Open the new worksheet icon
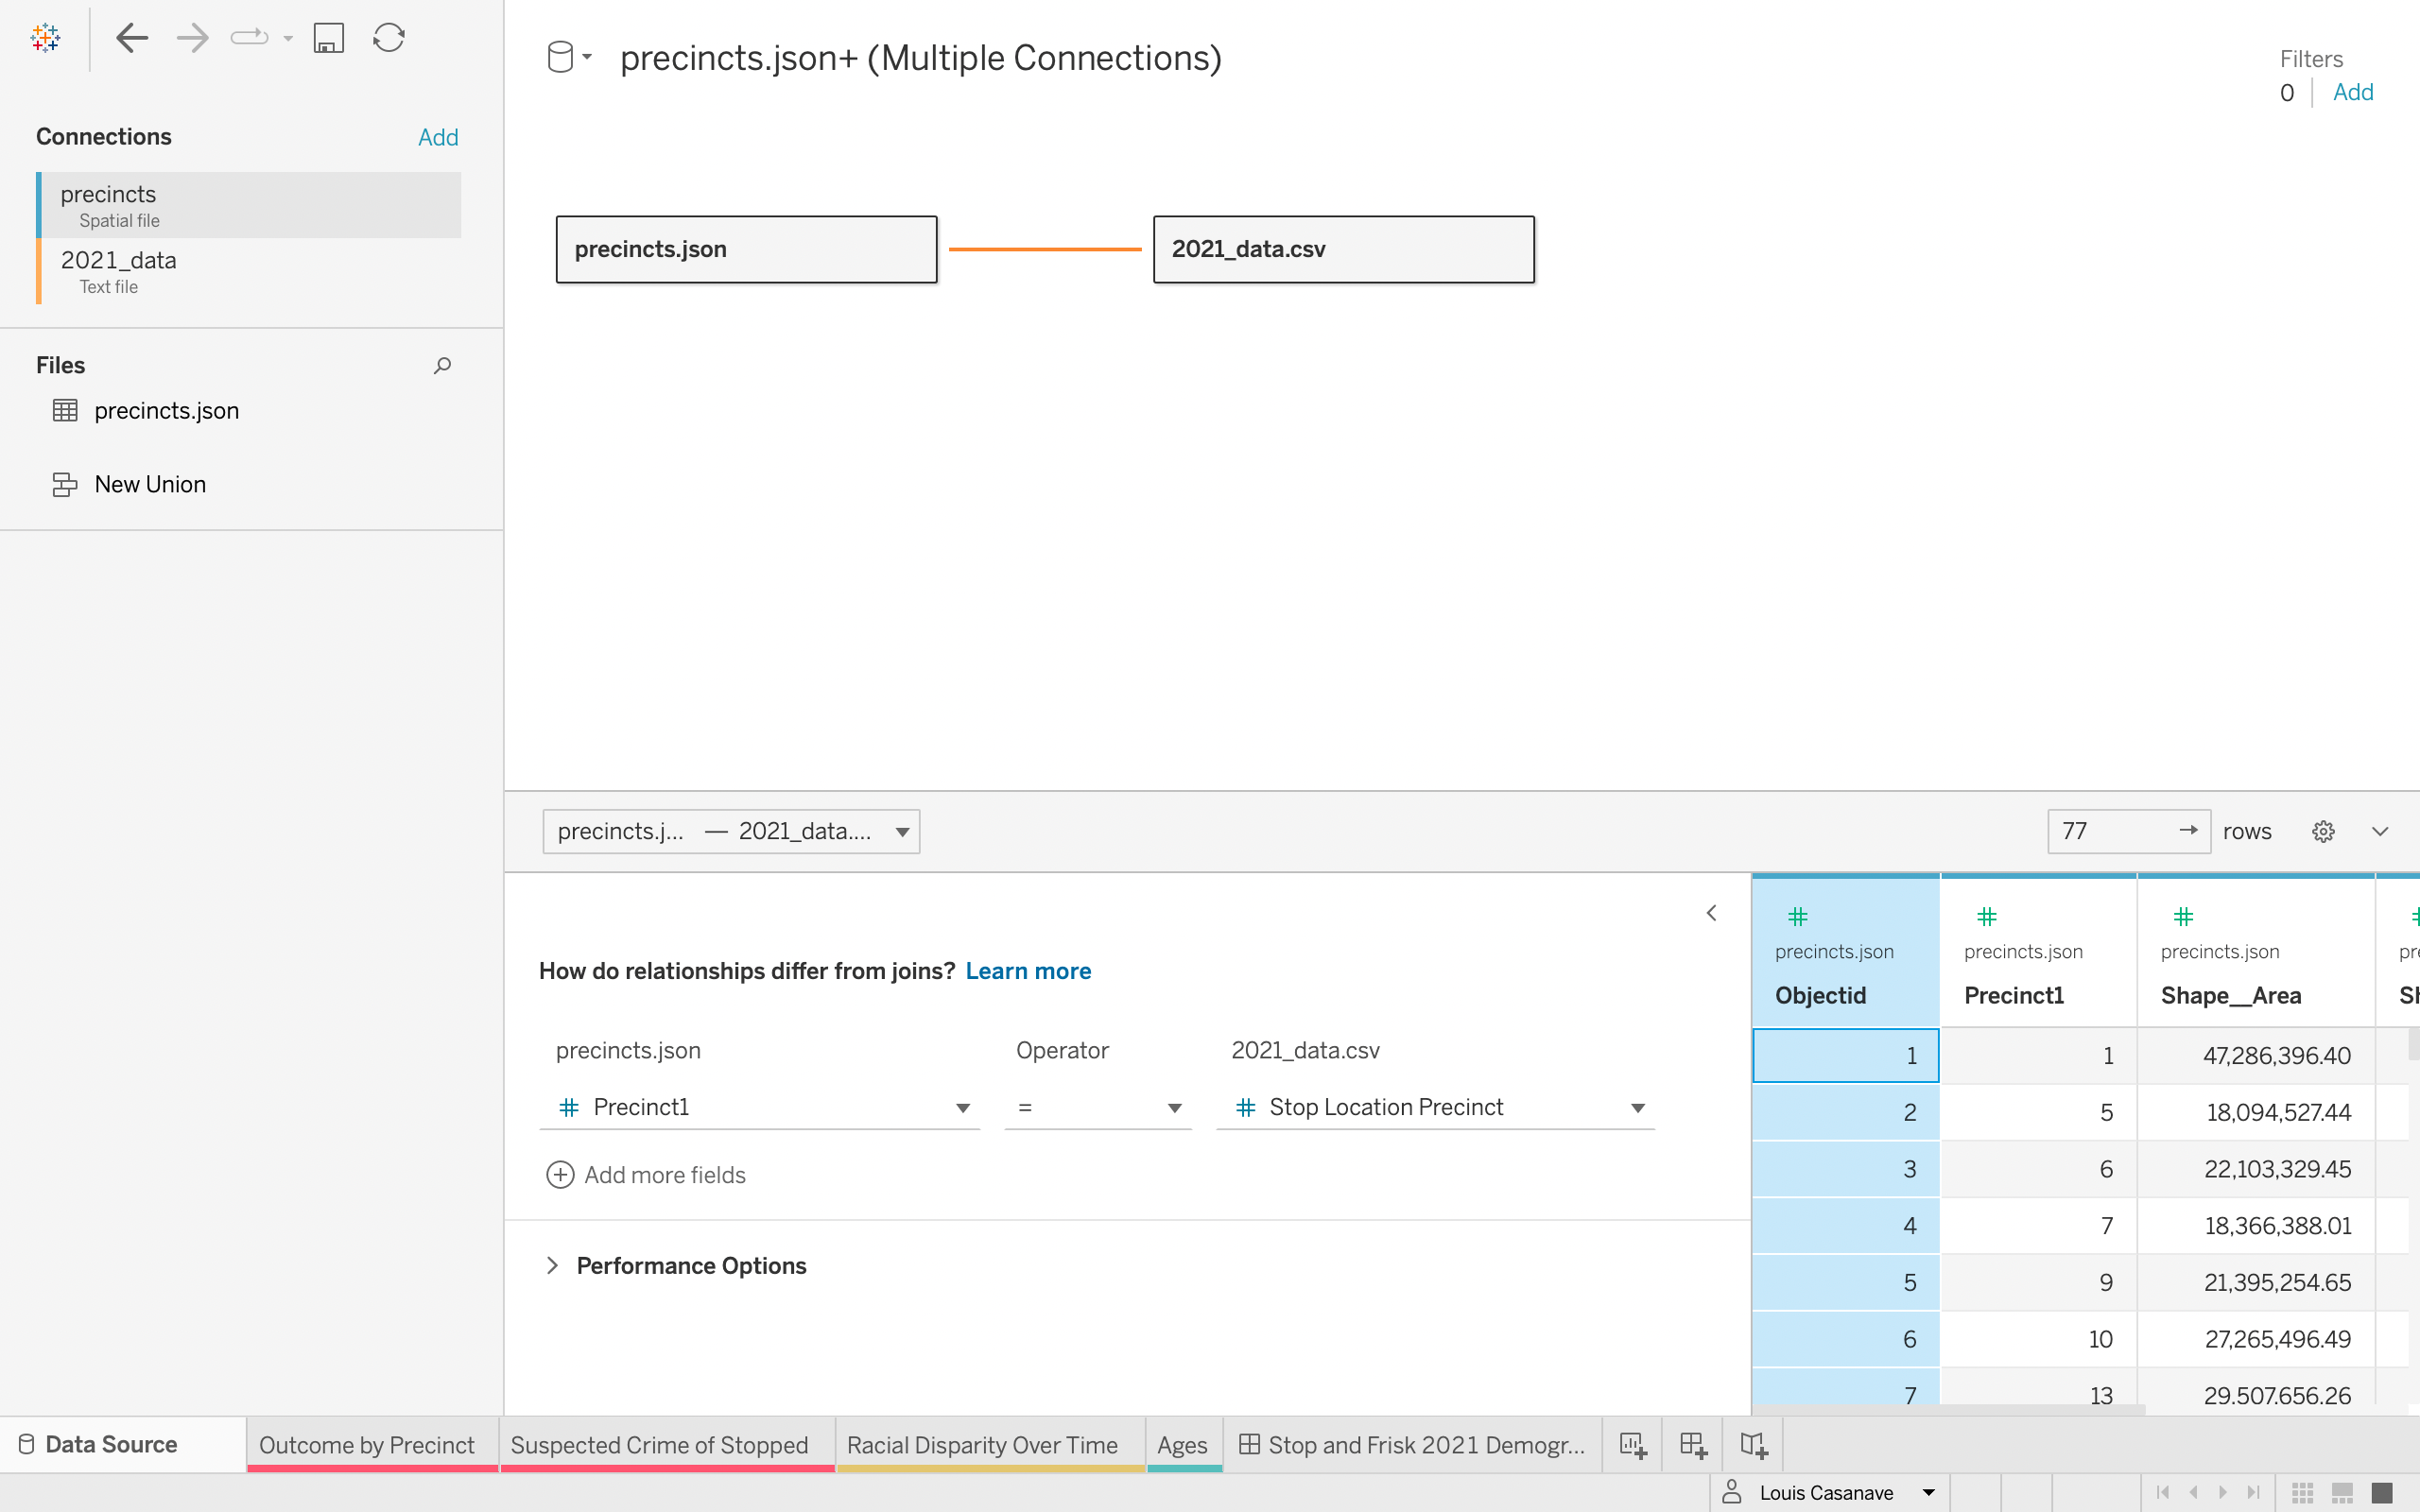This screenshot has height=1512, width=2420. pos(1632,1444)
